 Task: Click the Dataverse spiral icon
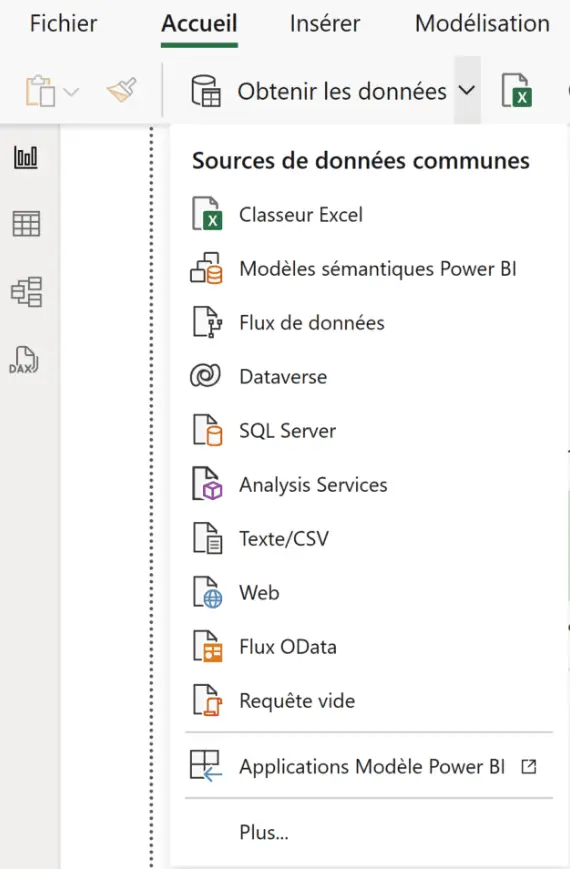pos(205,376)
